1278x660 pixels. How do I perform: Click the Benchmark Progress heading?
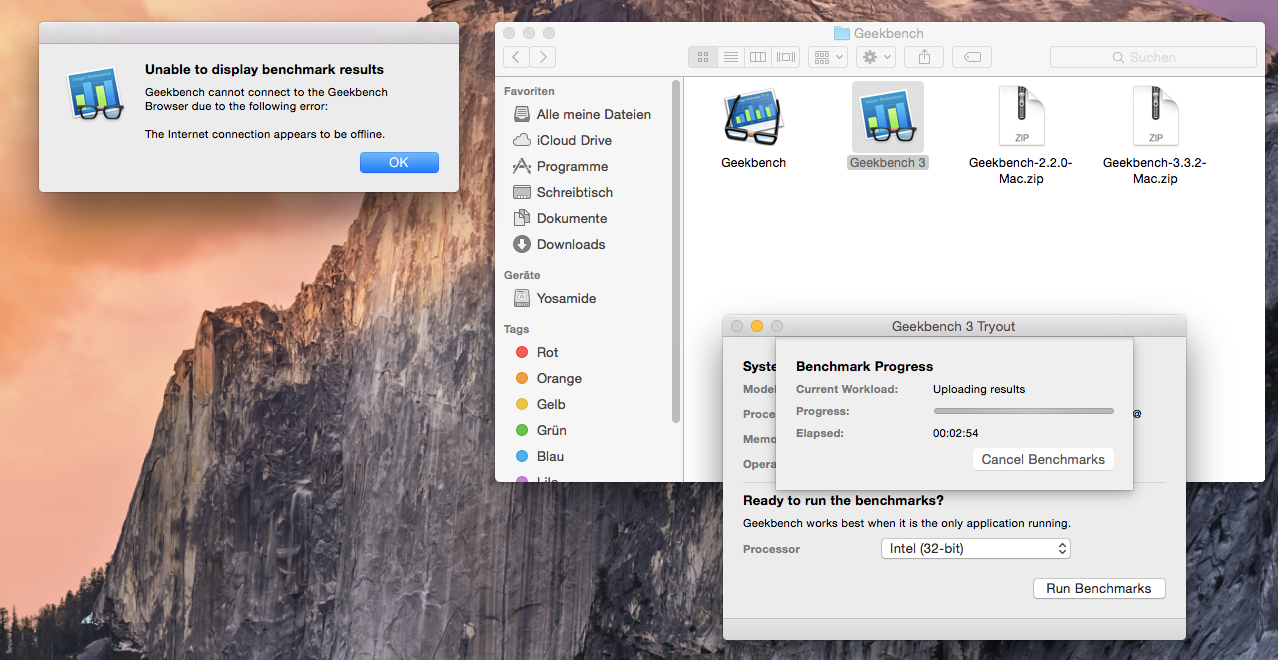coord(864,366)
